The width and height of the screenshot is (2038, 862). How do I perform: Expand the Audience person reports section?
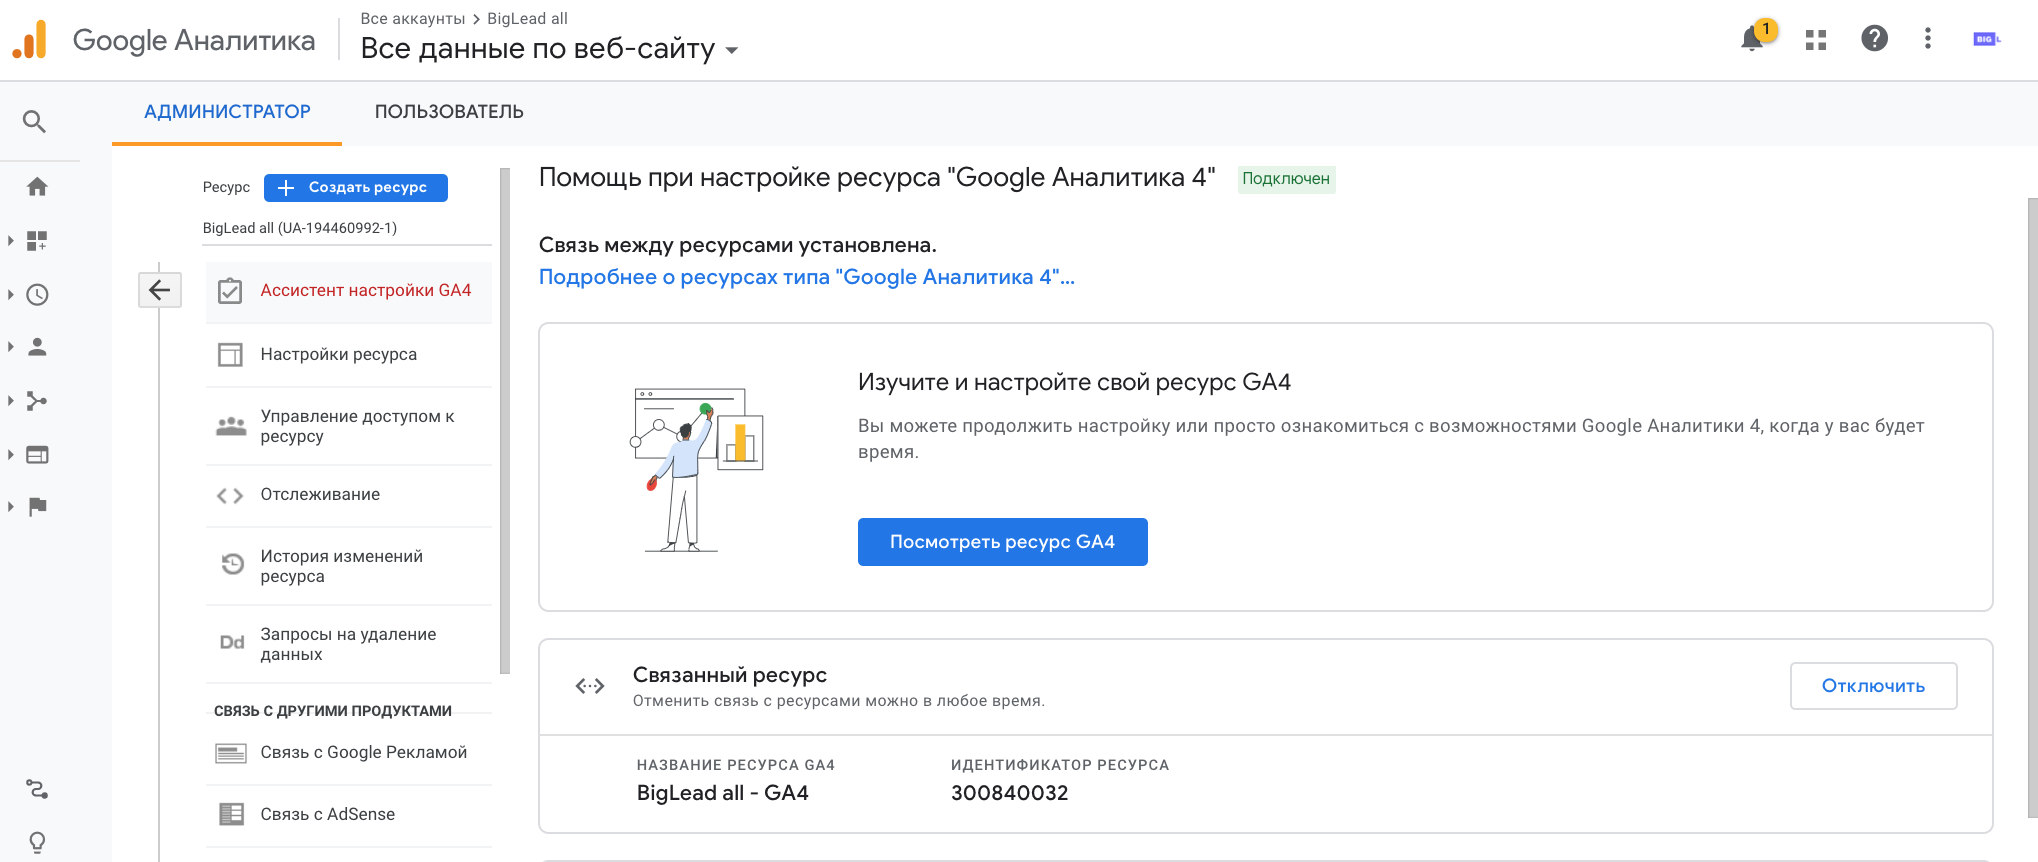coord(37,347)
